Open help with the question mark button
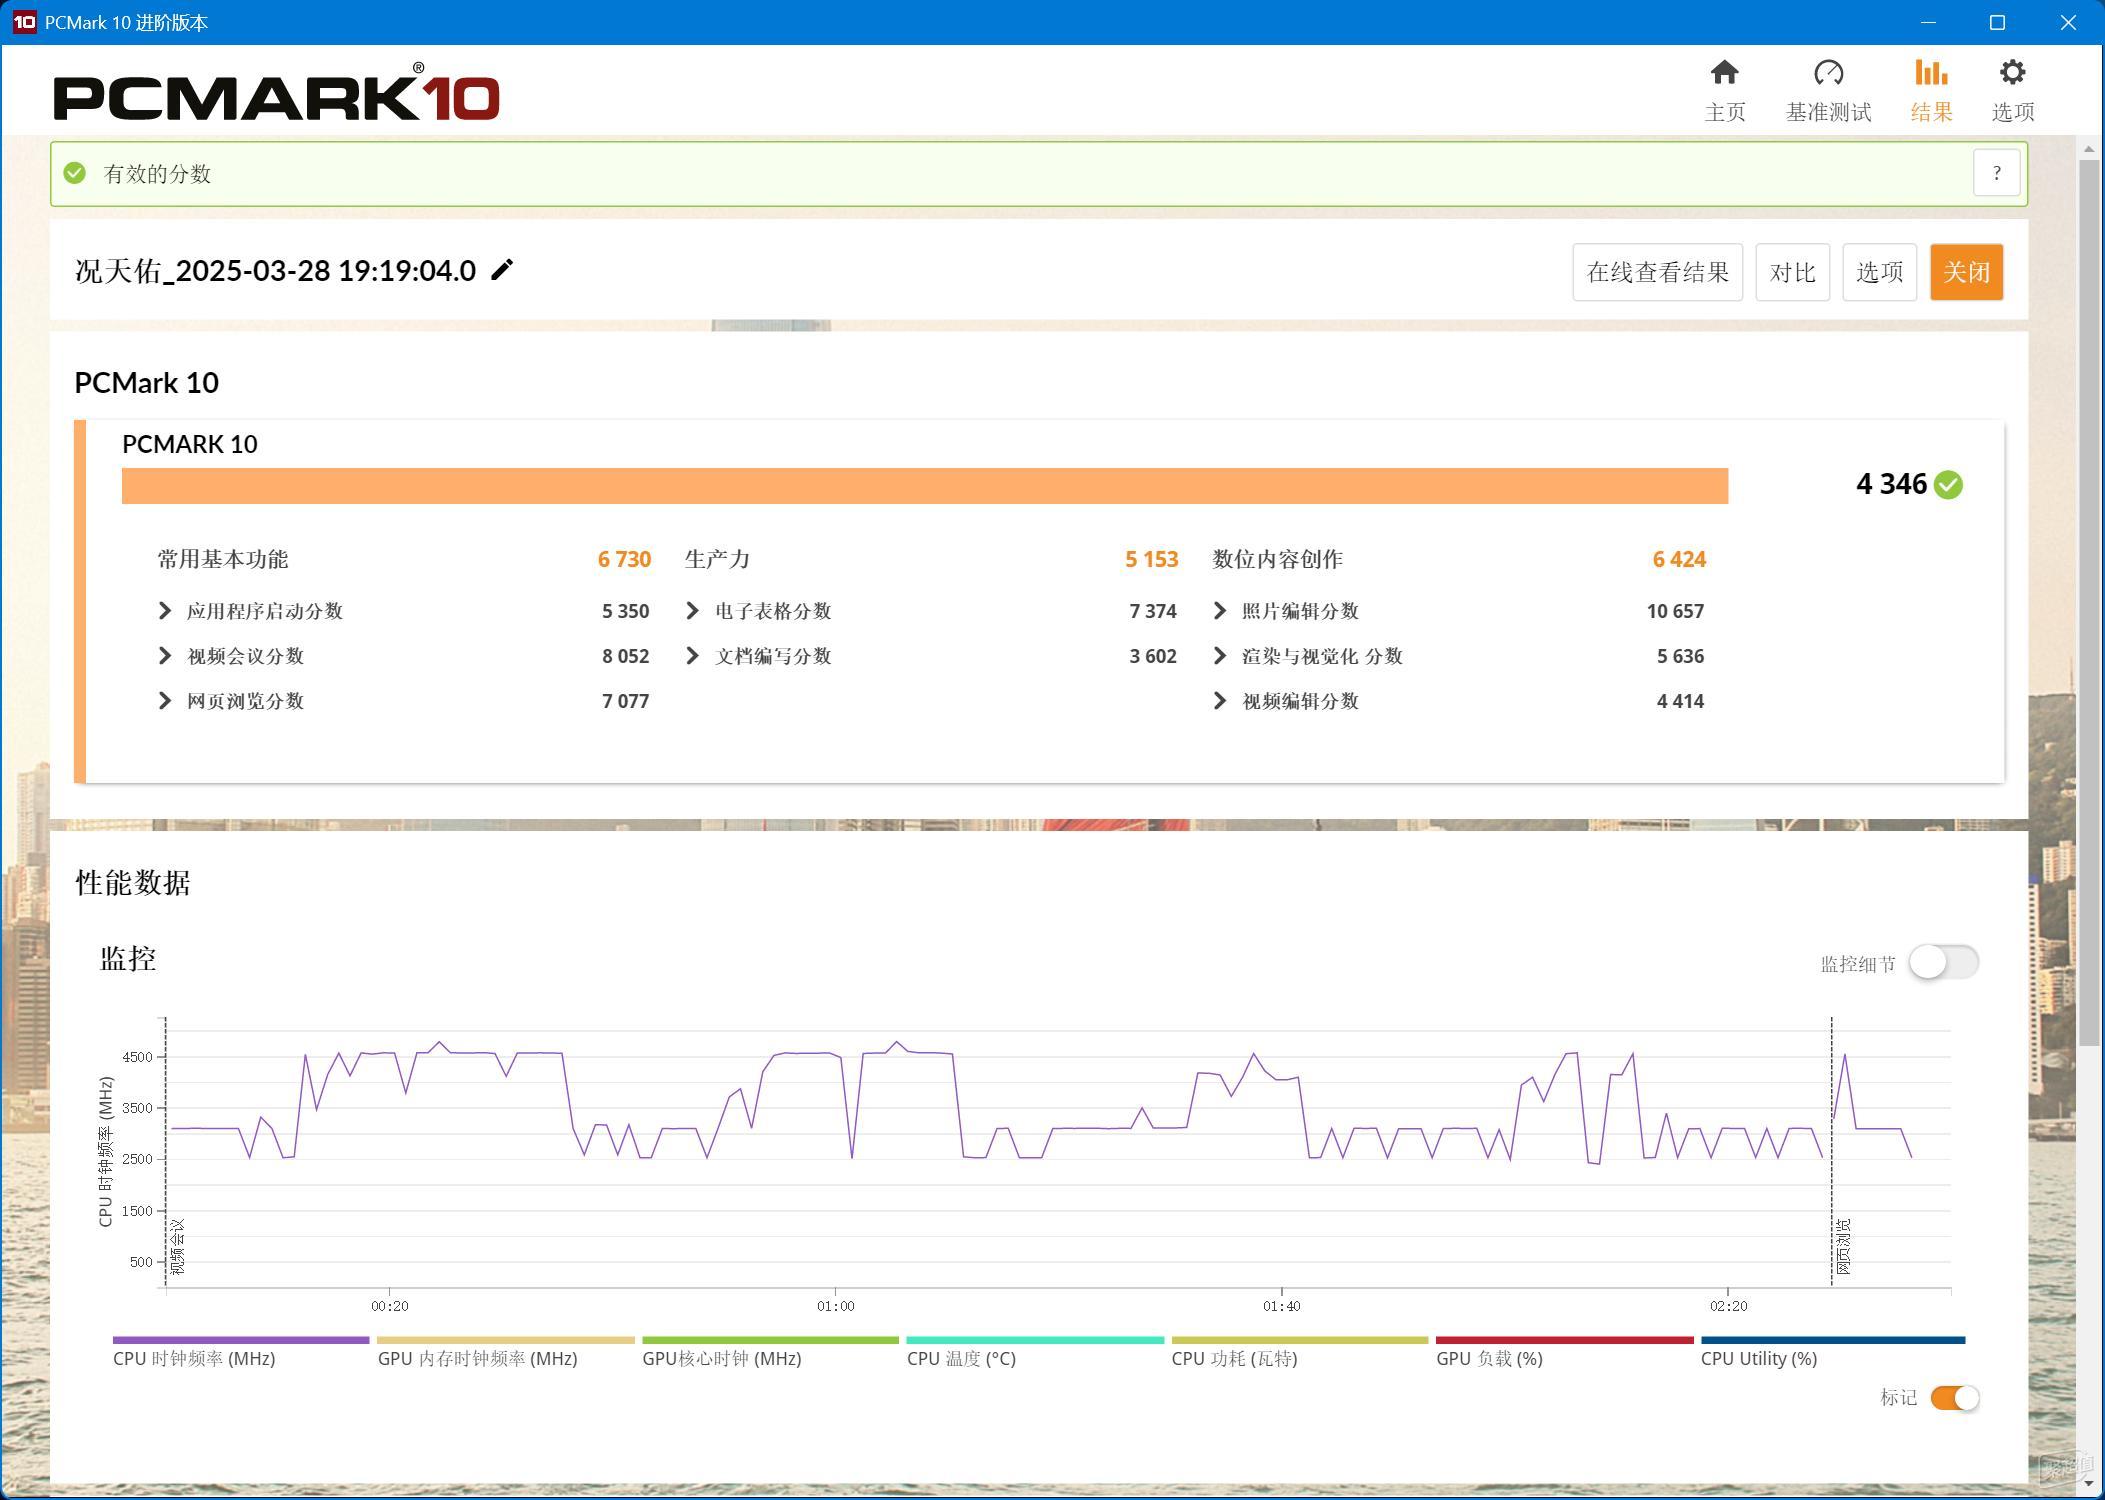Image resolution: width=2105 pixels, height=1500 pixels. pos(1996,174)
